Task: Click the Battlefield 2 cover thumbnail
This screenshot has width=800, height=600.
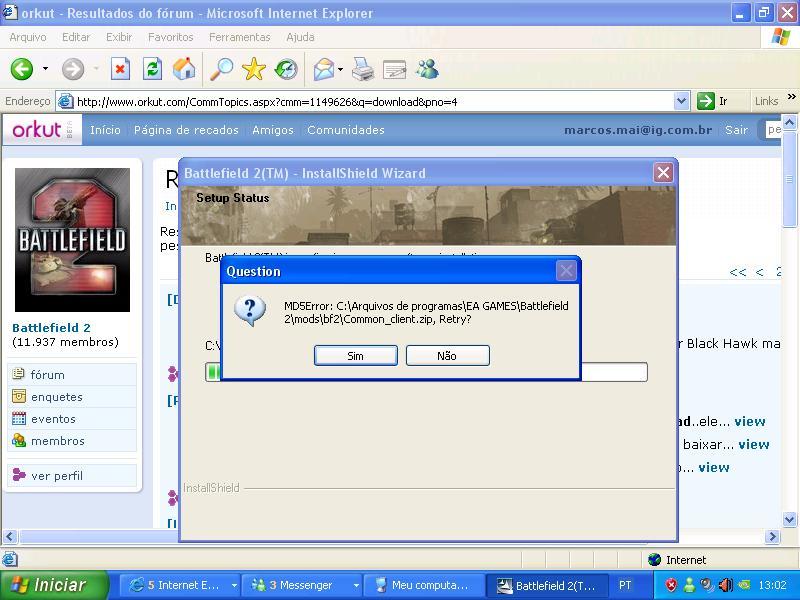Action: coord(72,240)
